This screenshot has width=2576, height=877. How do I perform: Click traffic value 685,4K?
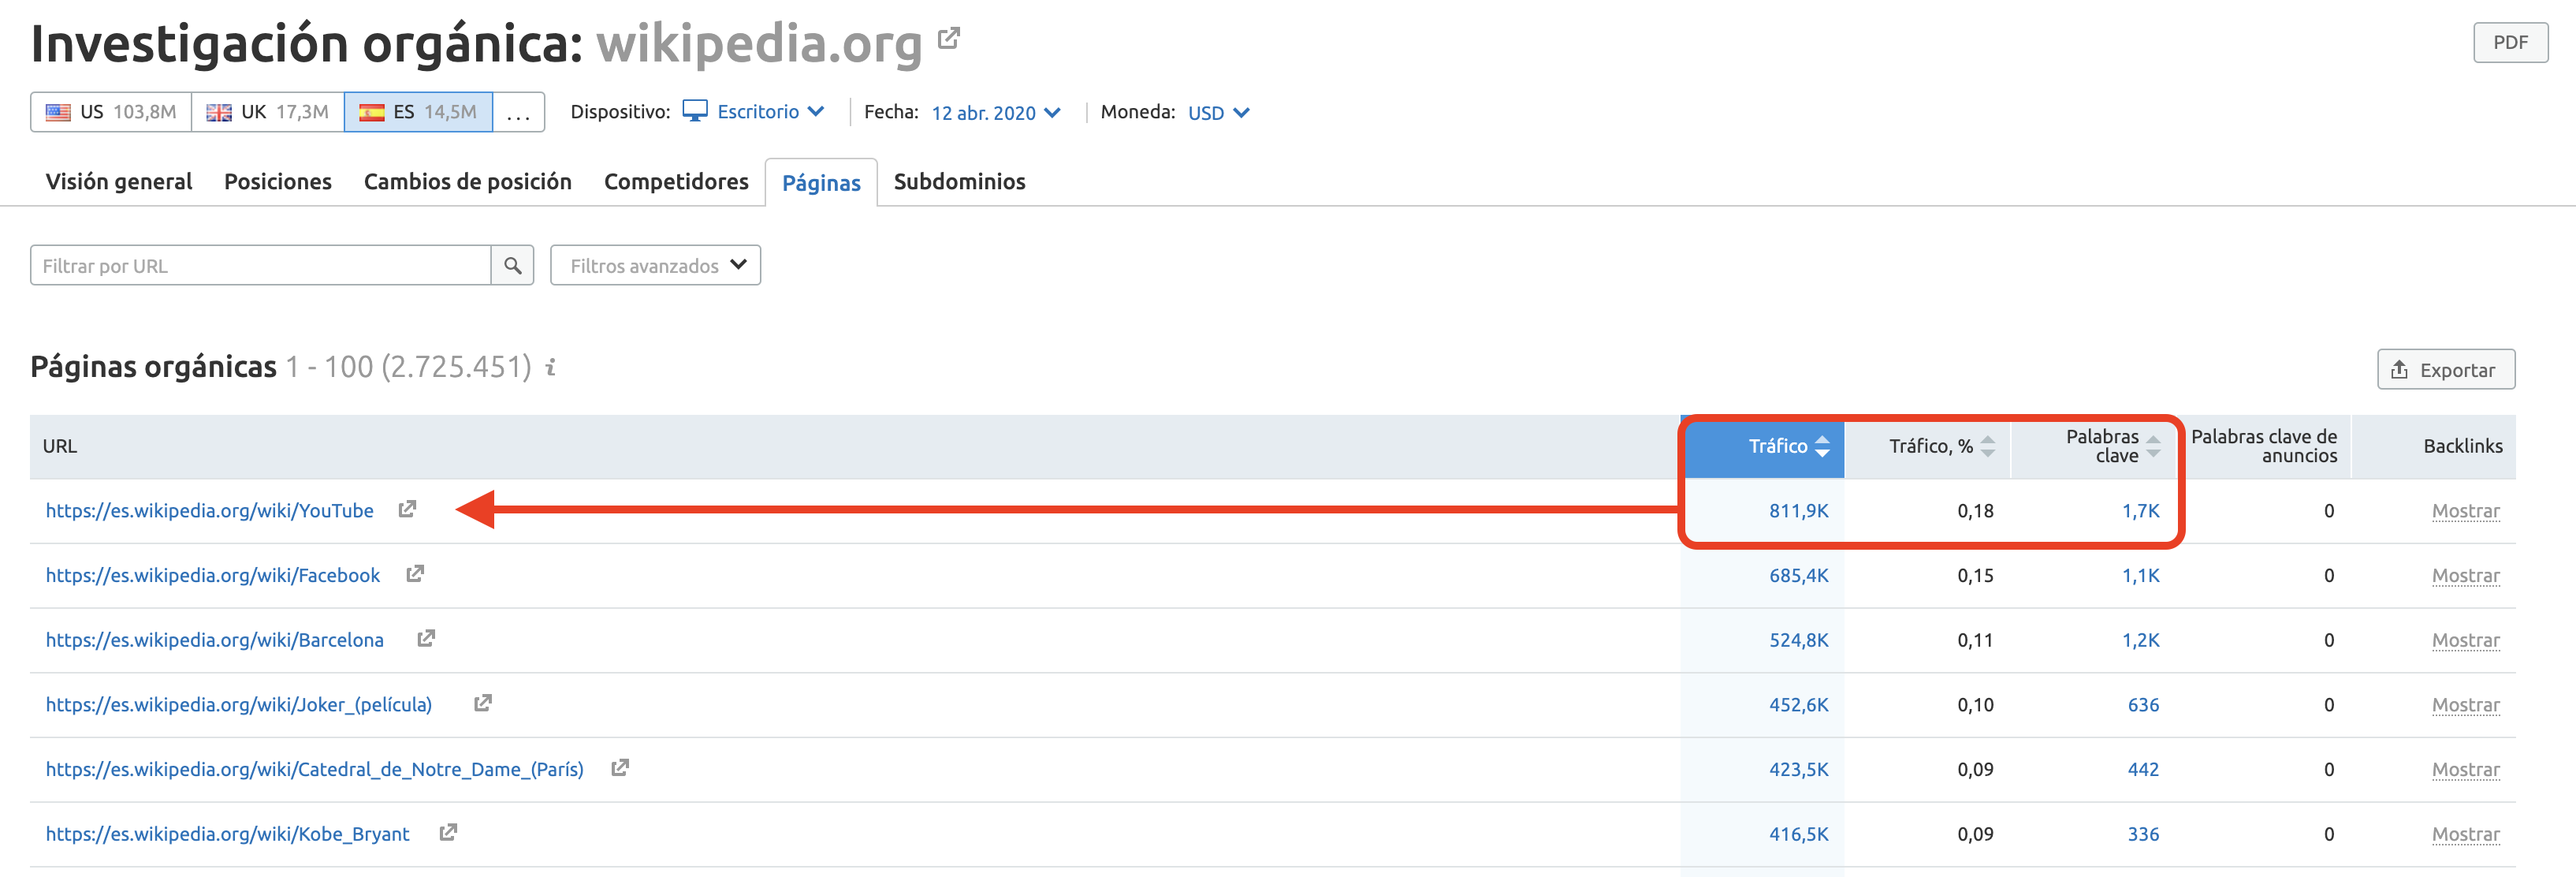click(x=1798, y=576)
